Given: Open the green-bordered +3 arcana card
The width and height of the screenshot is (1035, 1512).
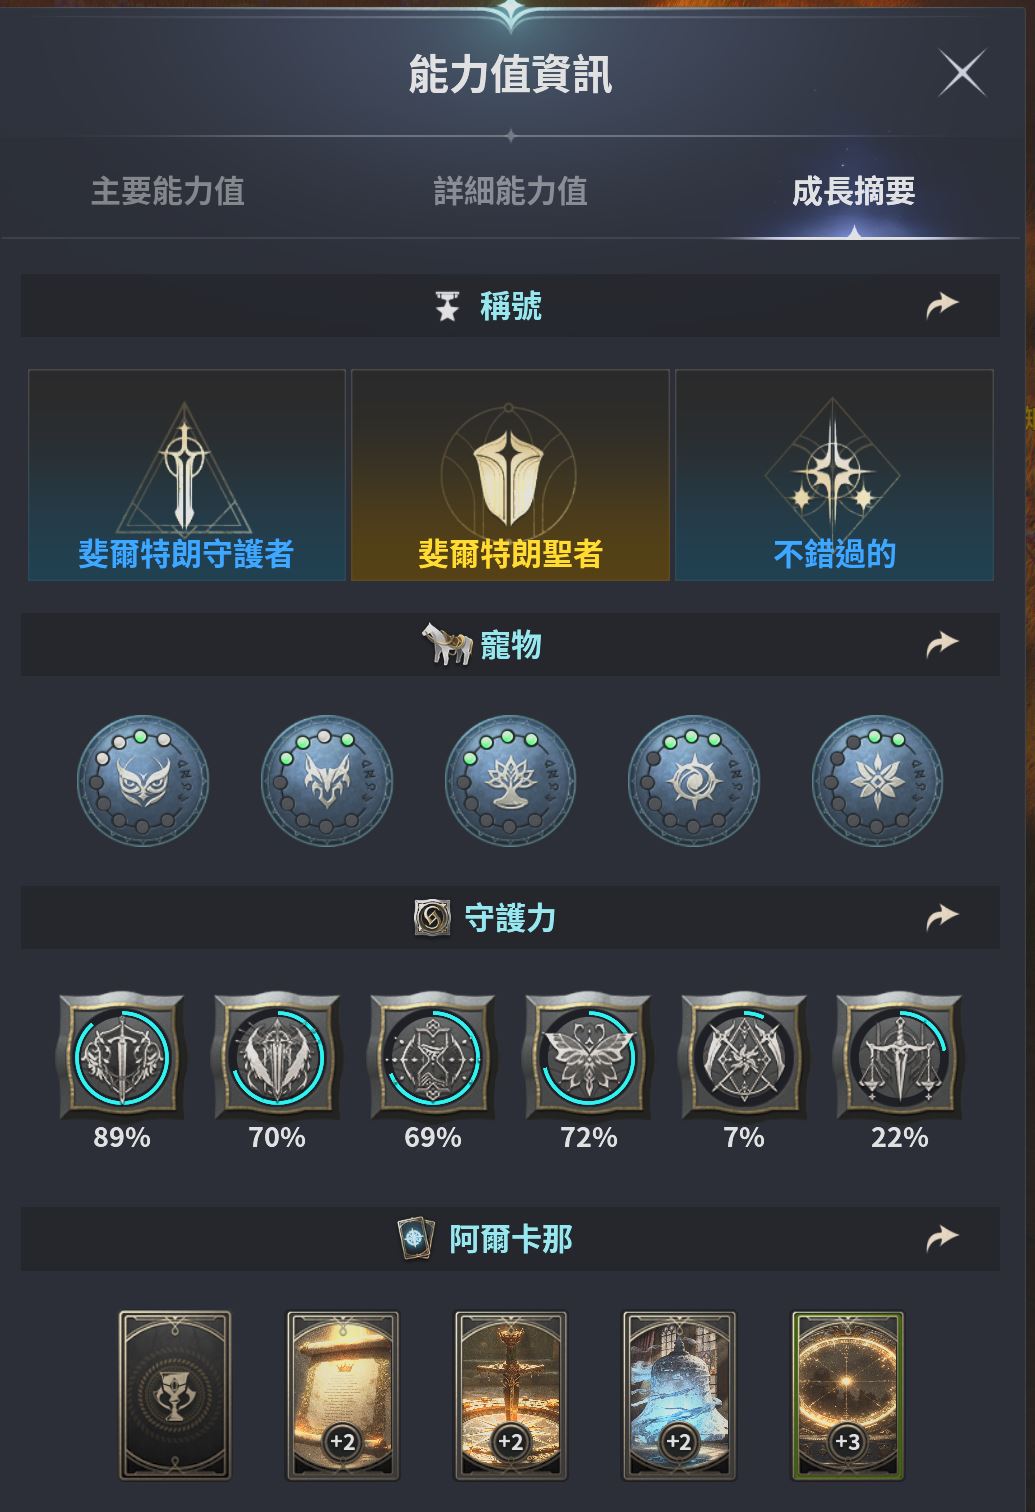Looking at the screenshot, I should click(x=848, y=1395).
